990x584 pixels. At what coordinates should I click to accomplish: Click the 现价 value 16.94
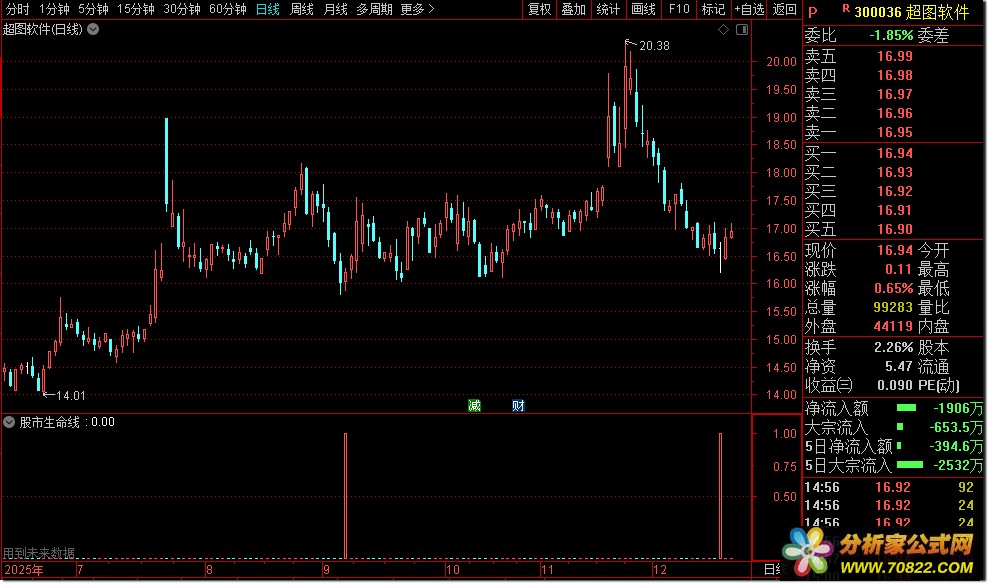coord(895,251)
